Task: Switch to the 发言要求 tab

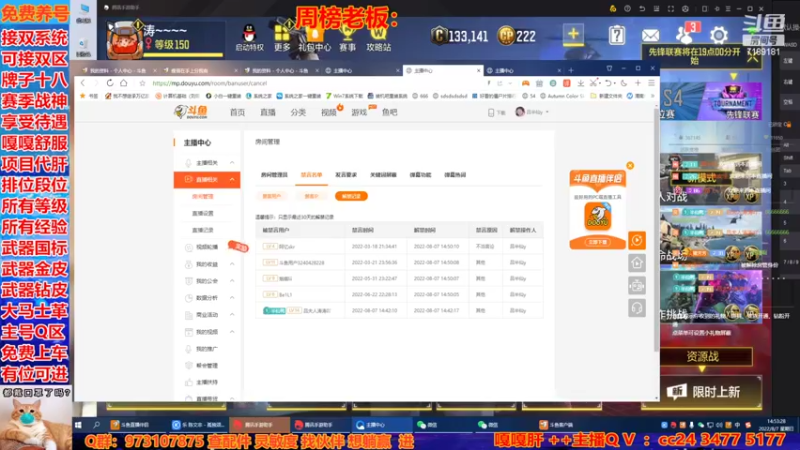Action: (346, 175)
